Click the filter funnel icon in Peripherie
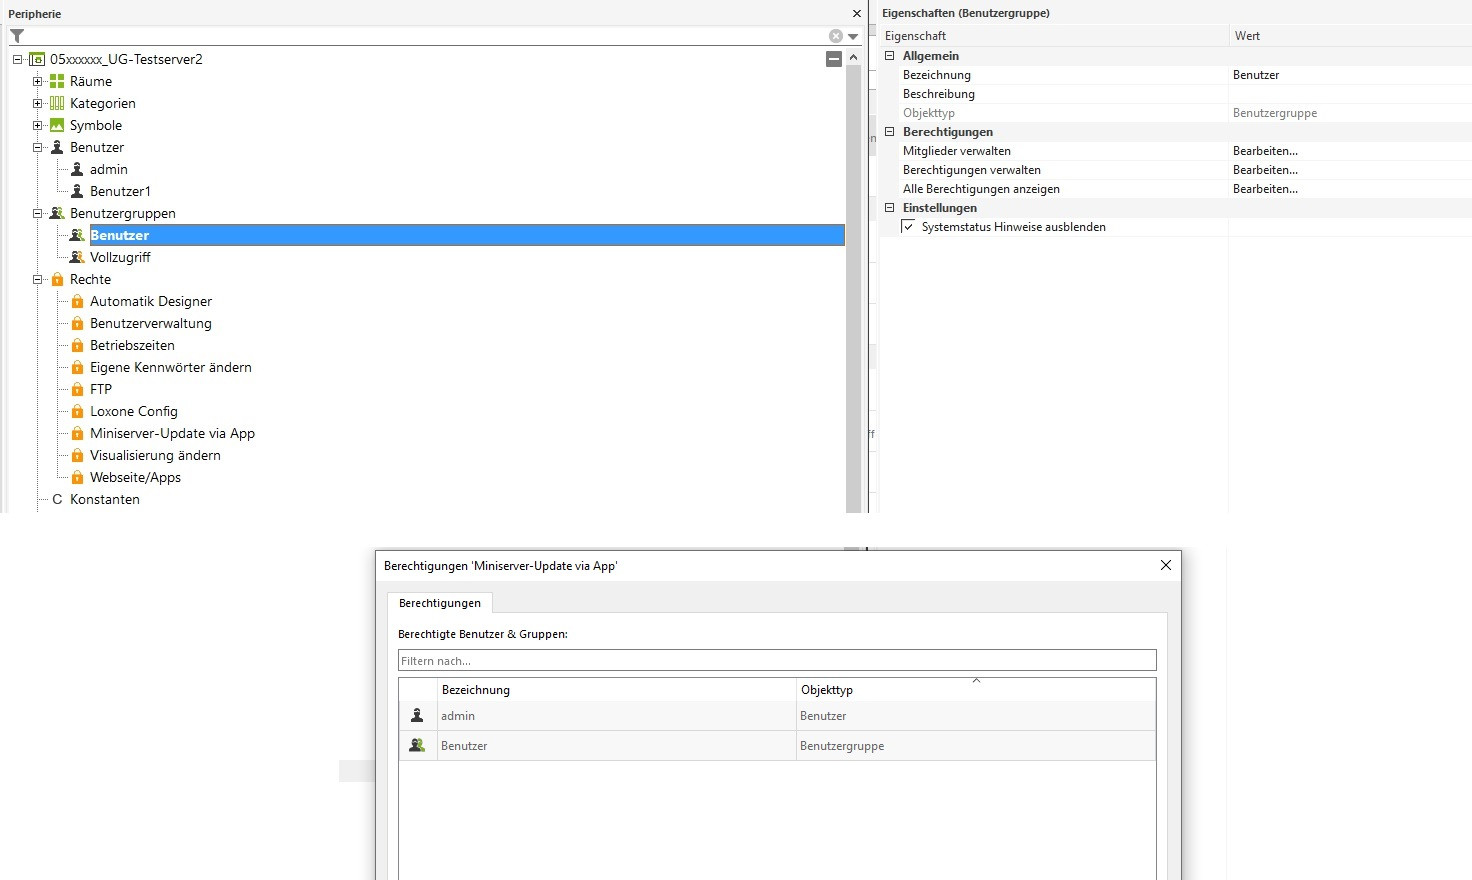This screenshot has height=880, width=1472. point(17,36)
